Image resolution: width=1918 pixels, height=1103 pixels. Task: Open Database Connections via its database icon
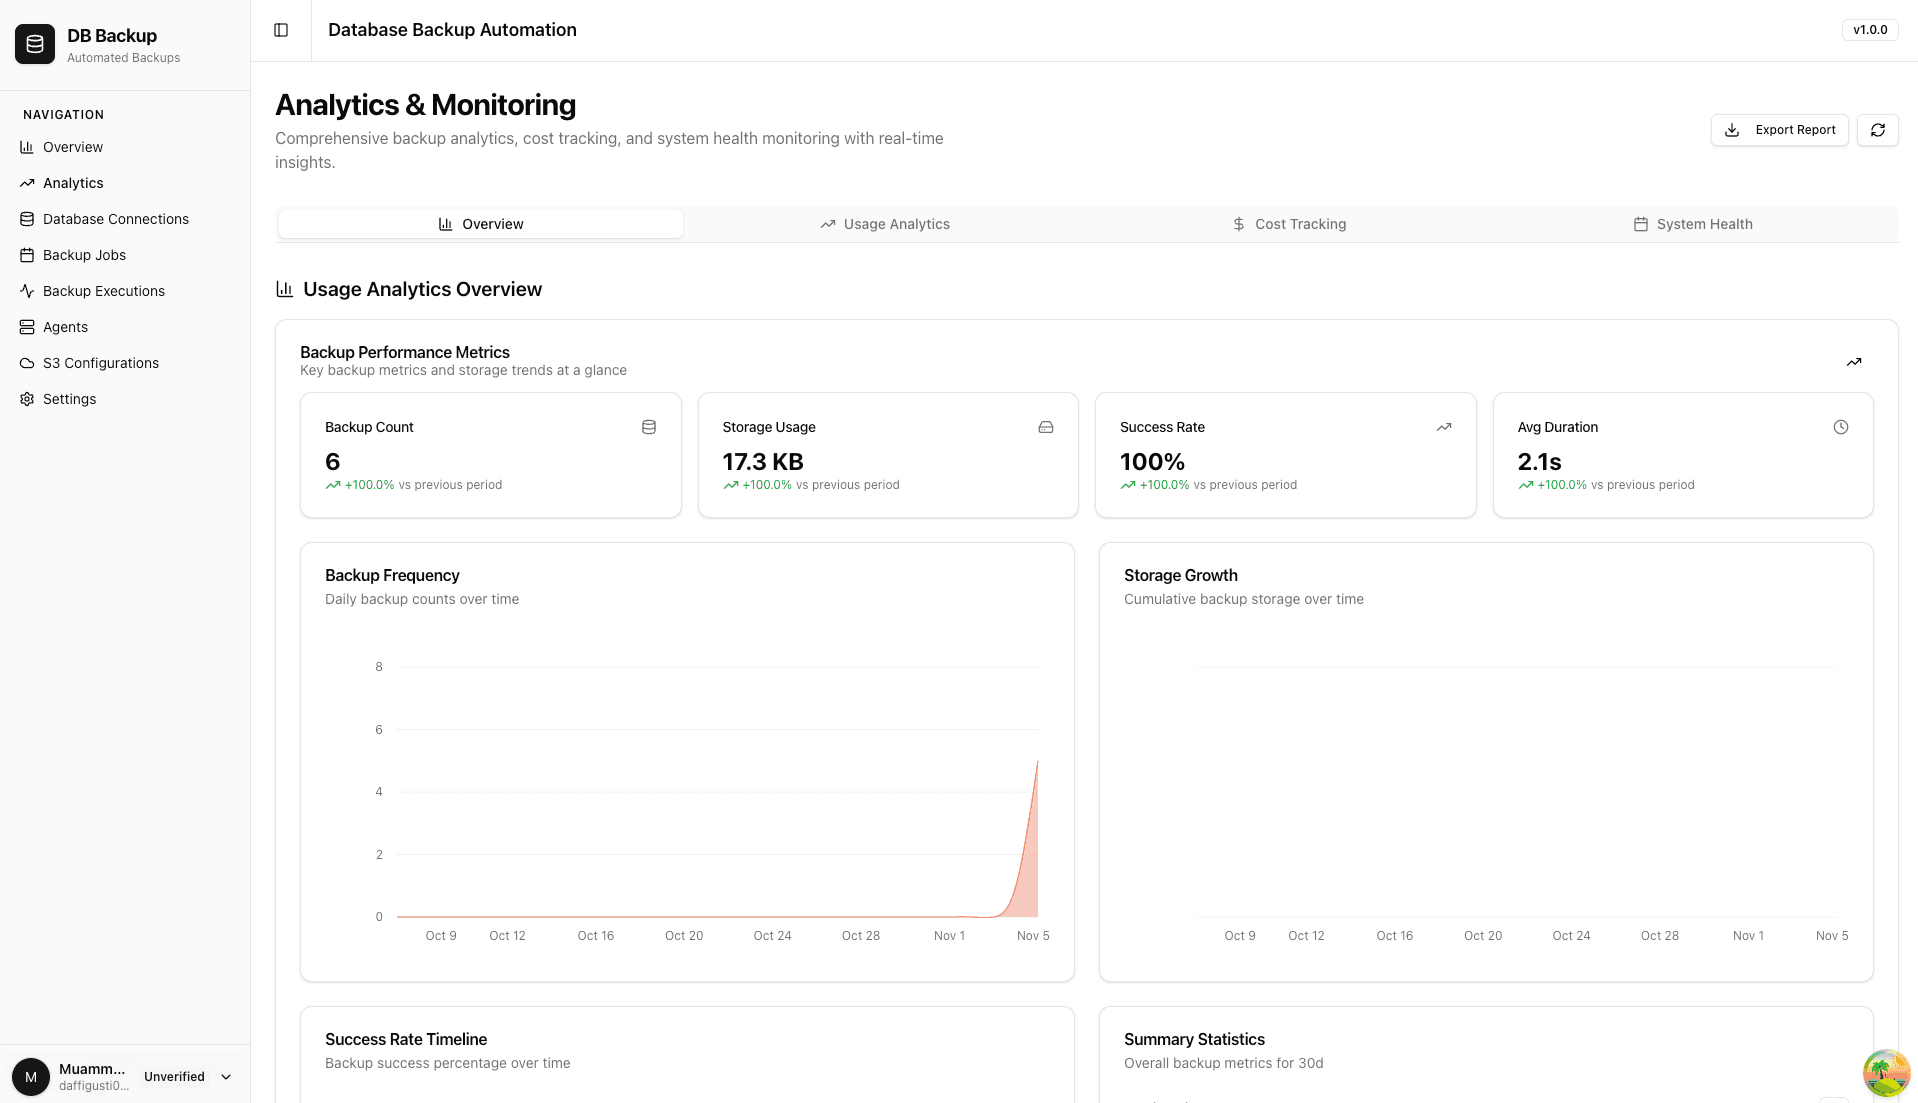tap(26, 218)
